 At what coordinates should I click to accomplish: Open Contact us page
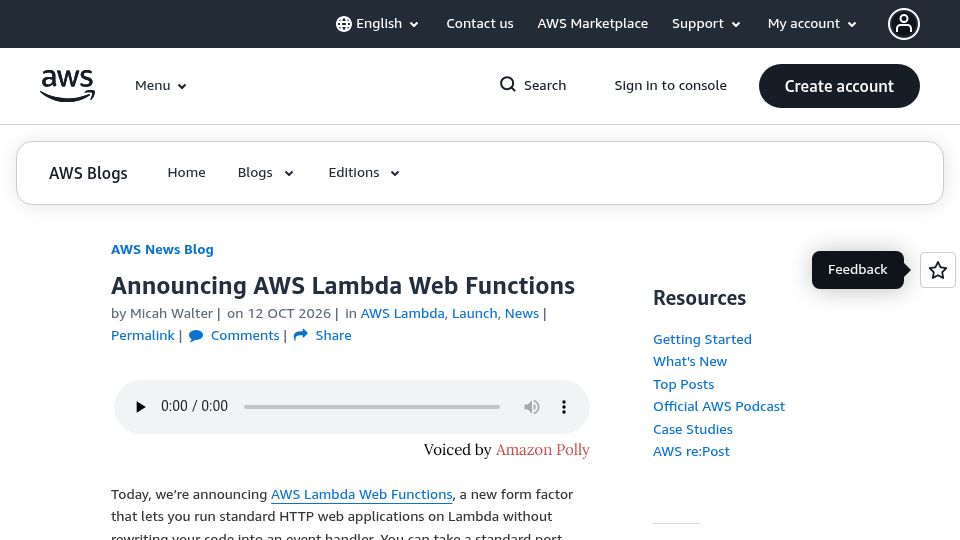[x=479, y=23]
